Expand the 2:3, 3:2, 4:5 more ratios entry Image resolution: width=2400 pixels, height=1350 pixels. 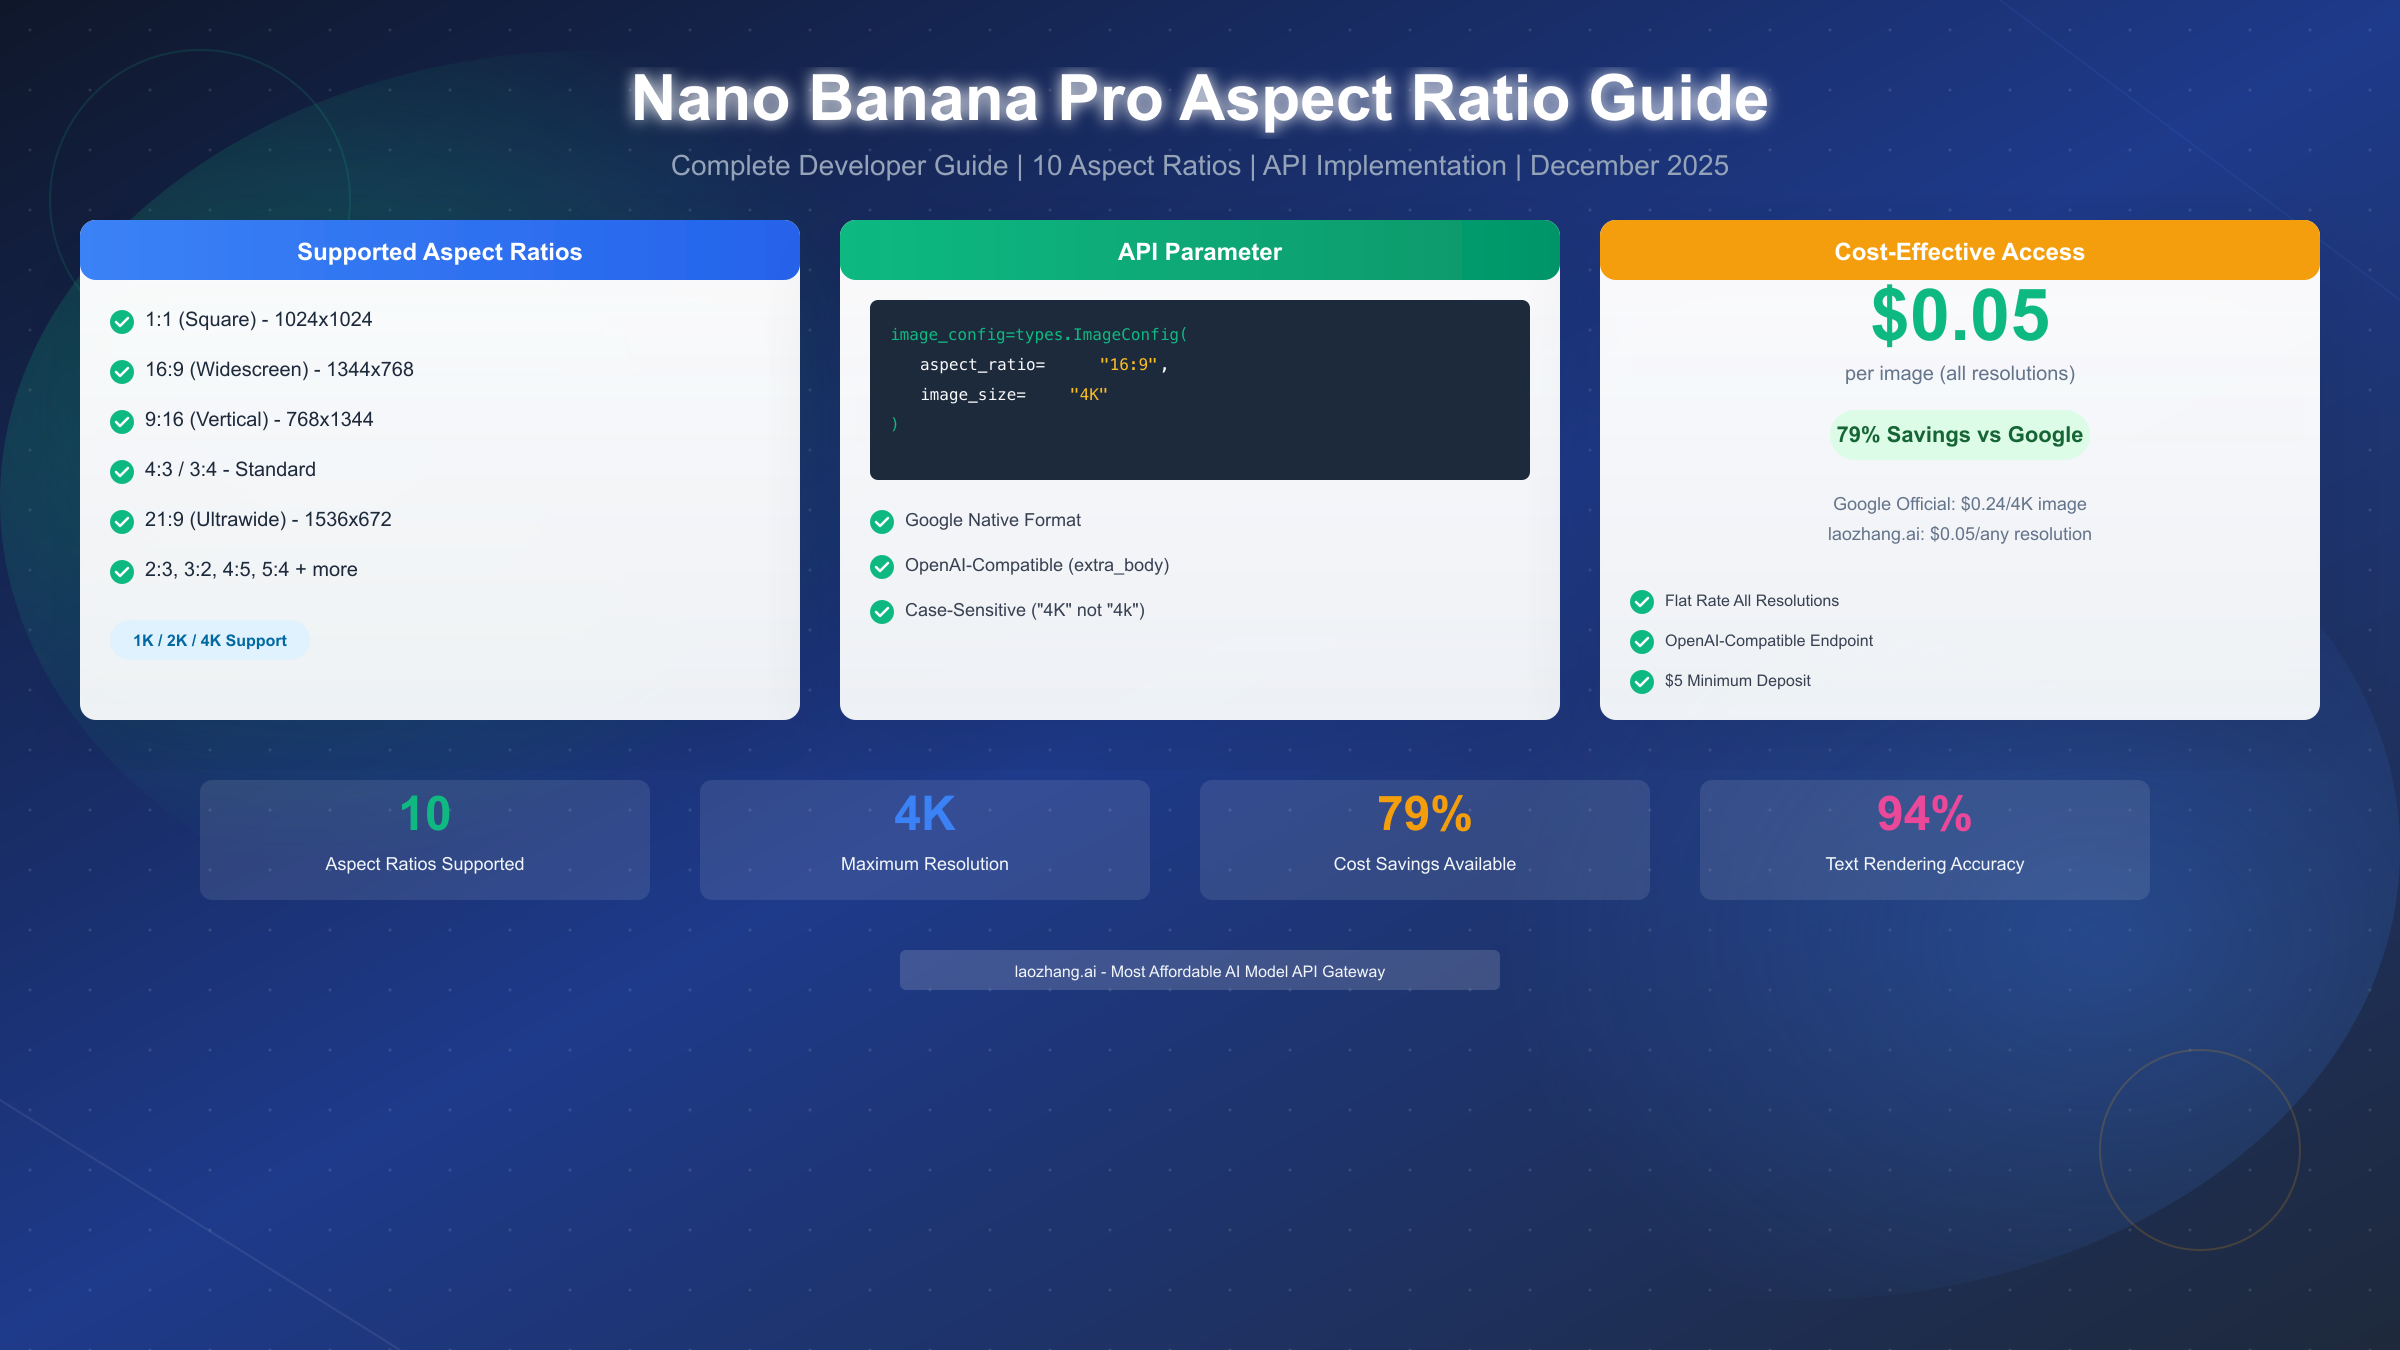tap(250, 569)
